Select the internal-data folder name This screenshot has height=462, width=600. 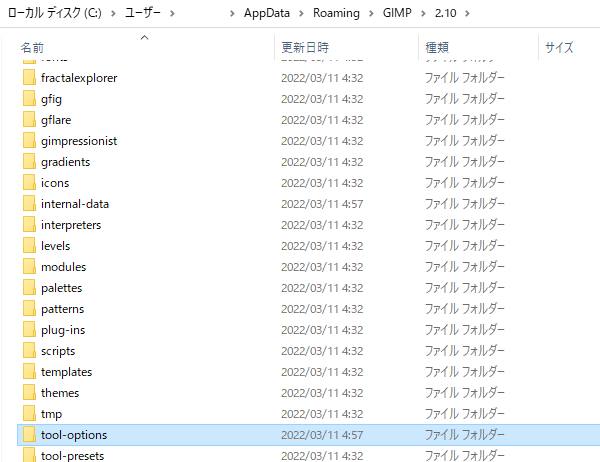click(75, 204)
